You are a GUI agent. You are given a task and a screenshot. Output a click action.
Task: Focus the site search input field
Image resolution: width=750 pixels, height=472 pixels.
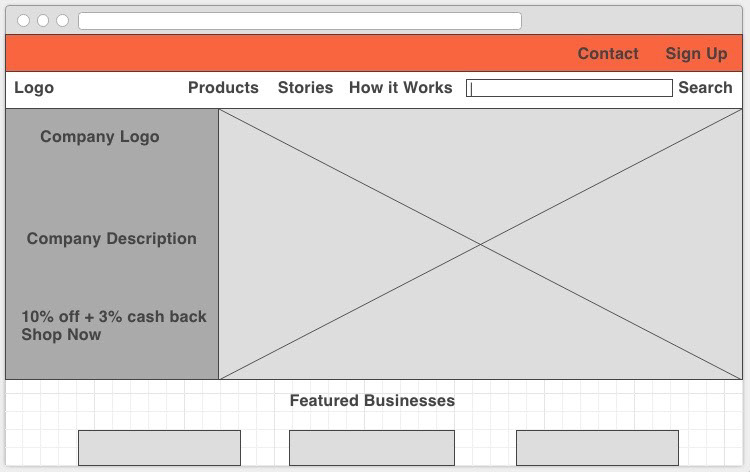pos(569,88)
